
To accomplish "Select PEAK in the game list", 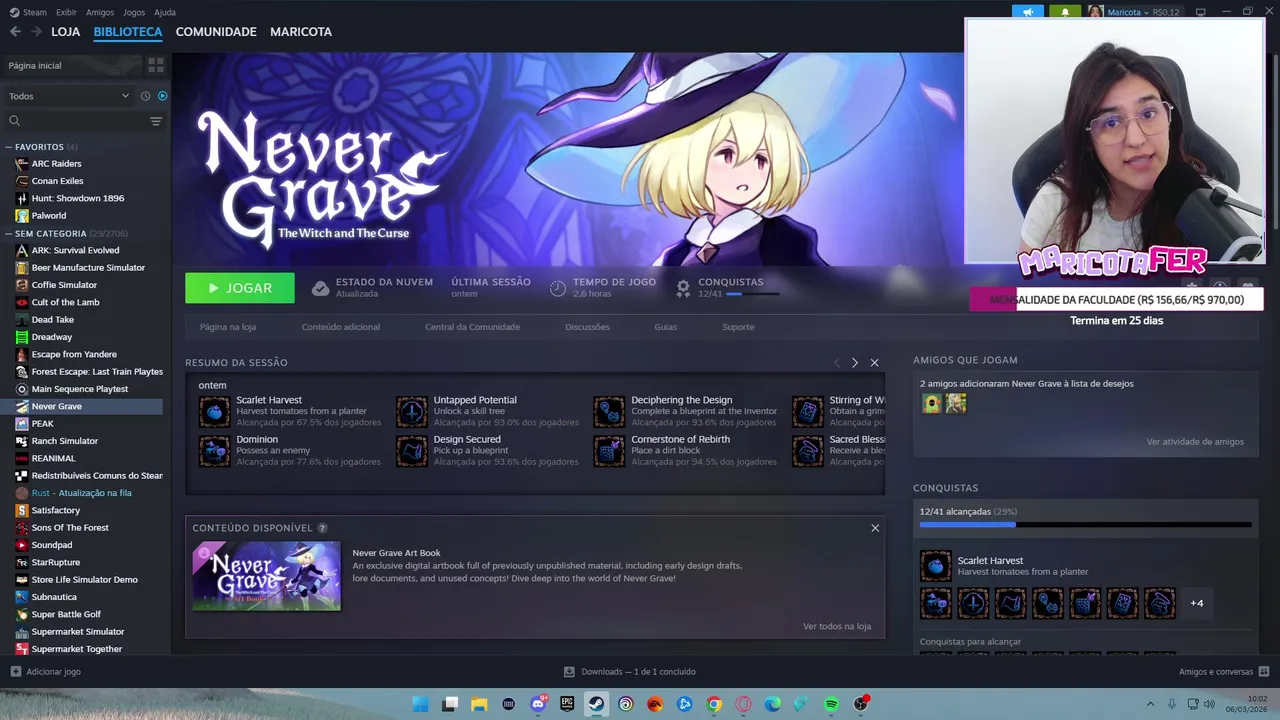I will click(43, 424).
